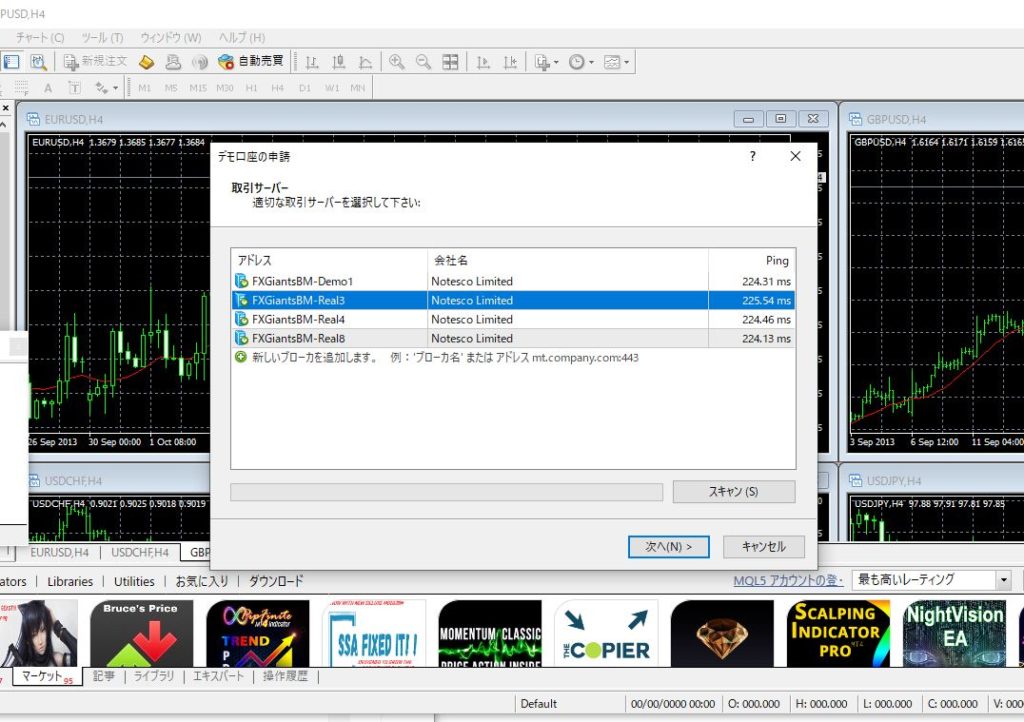
Task: Open the ダウンロード downloads category
Action: [x=276, y=582]
